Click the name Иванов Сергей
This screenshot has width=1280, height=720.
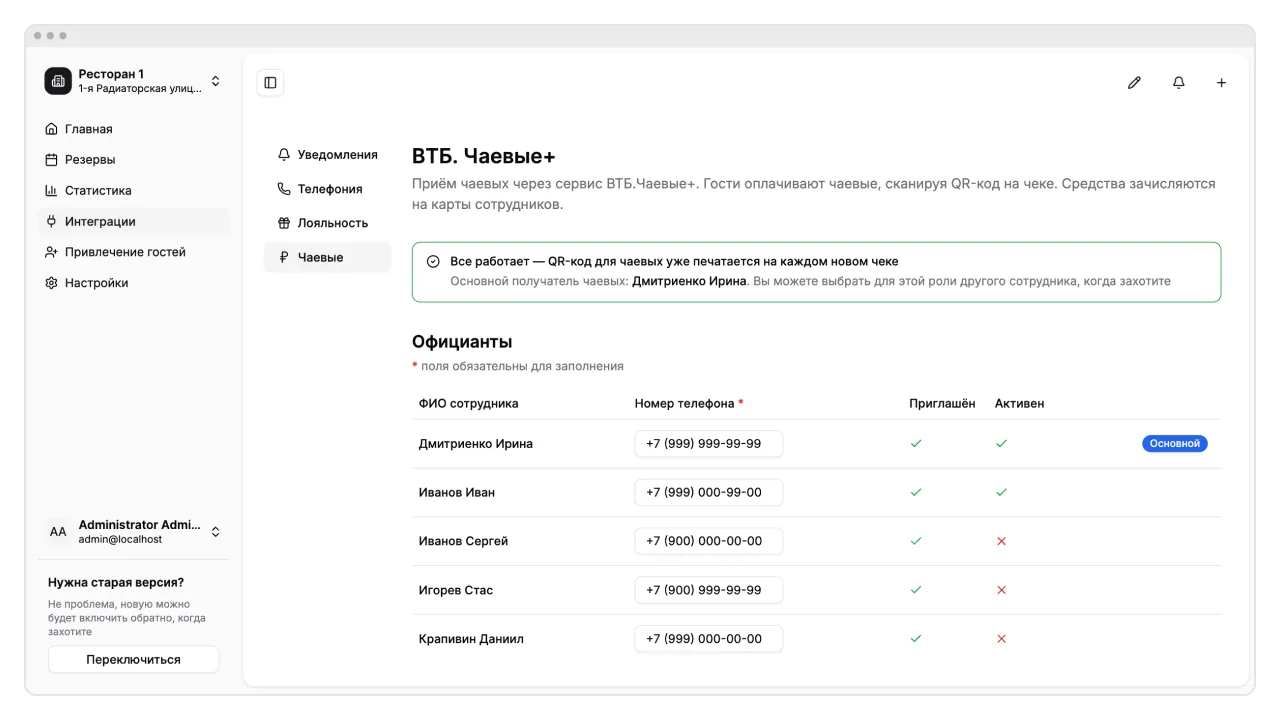(x=463, y=541)
